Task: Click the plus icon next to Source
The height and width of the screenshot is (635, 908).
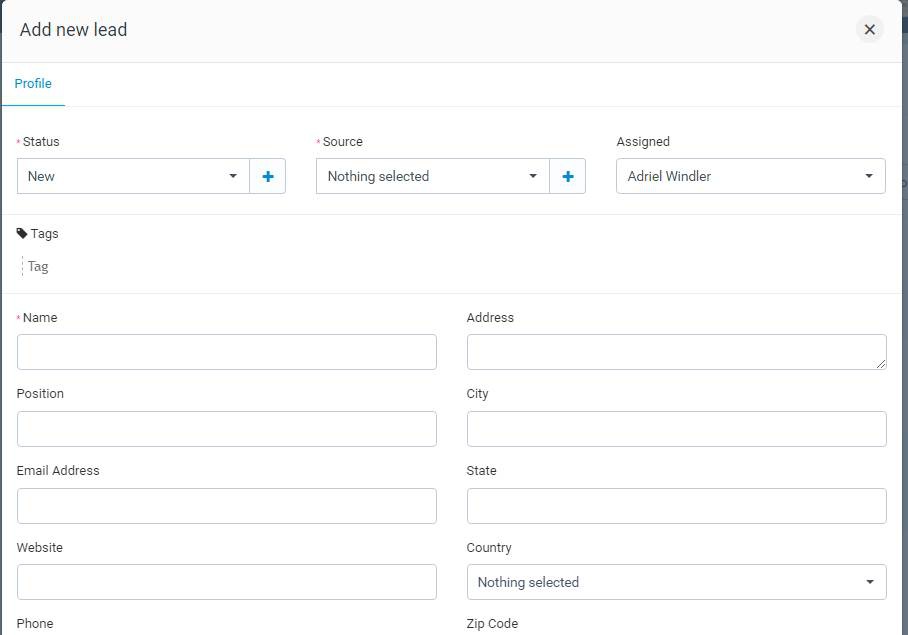Action: [x=567, y=176]
